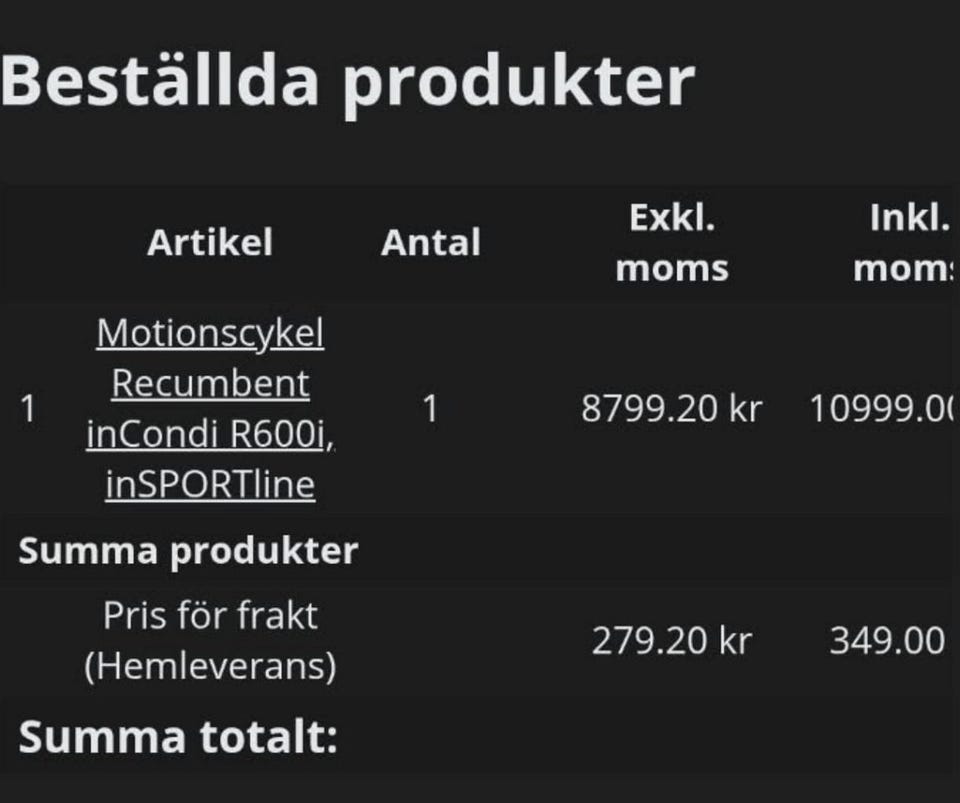
Task: Click the word Recumbent in product link
Action: (x=210, y=384)
